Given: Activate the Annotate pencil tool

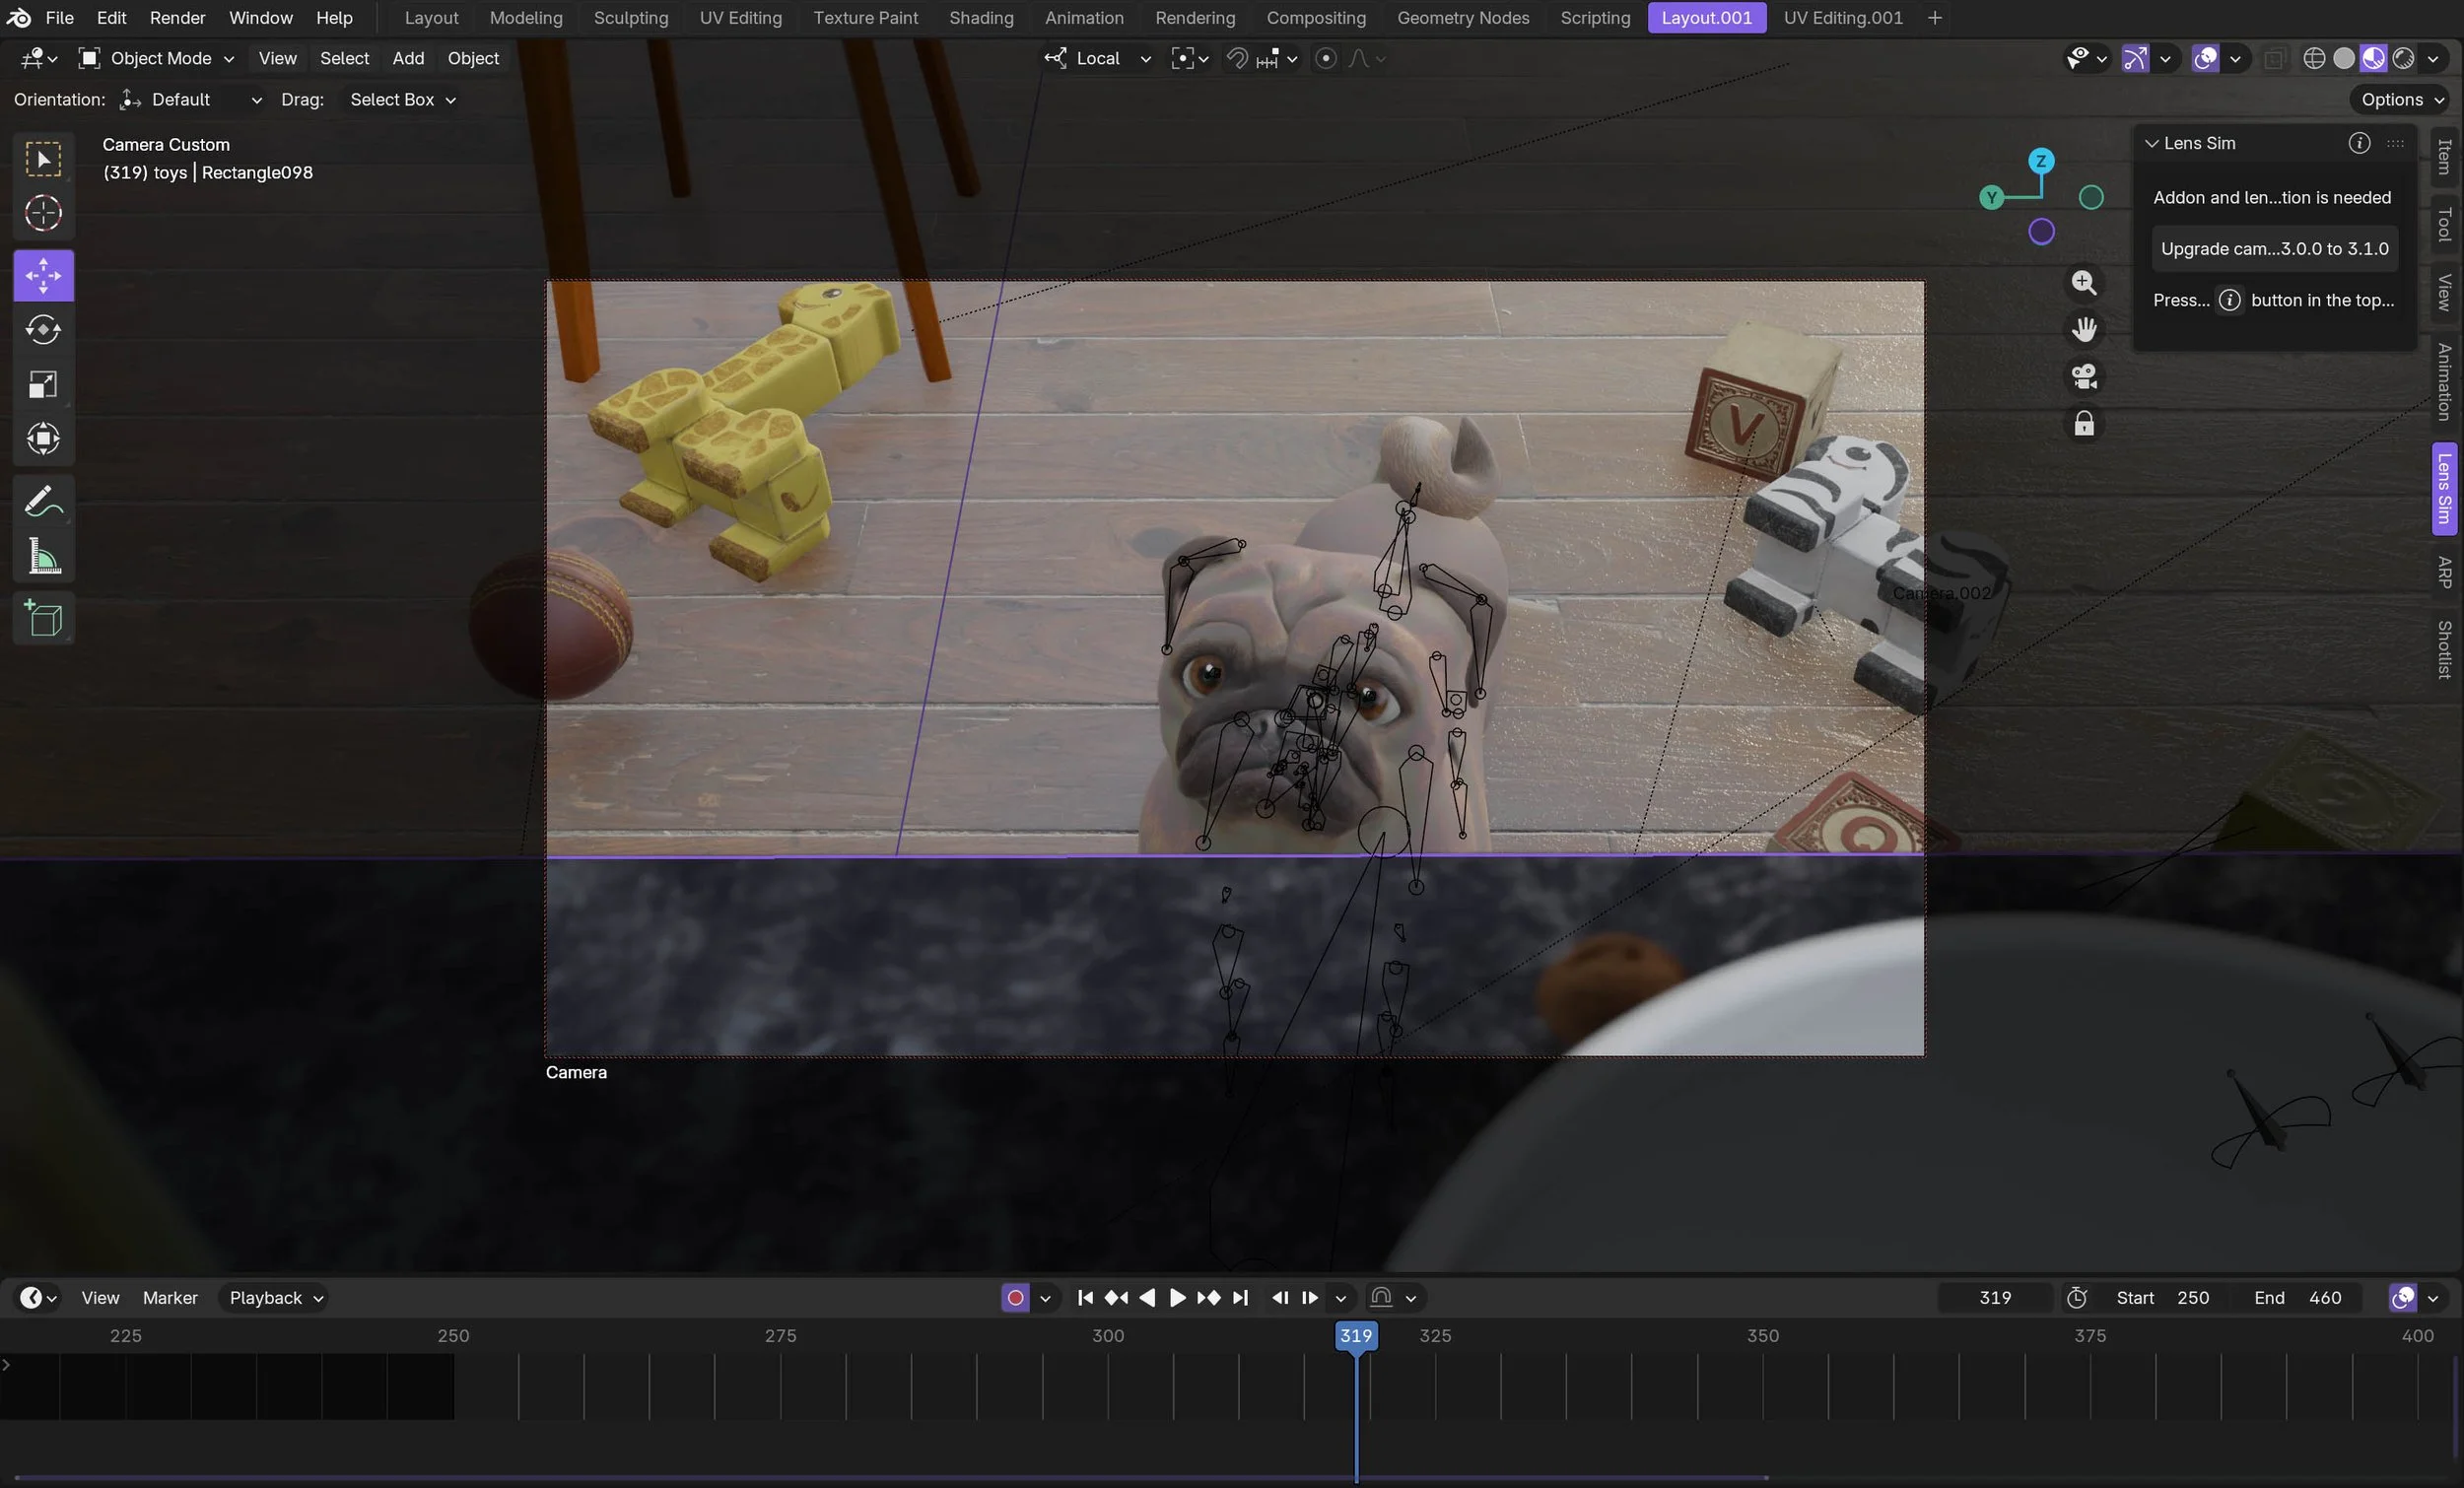Looking at the screenshot, I should point(43,500).
